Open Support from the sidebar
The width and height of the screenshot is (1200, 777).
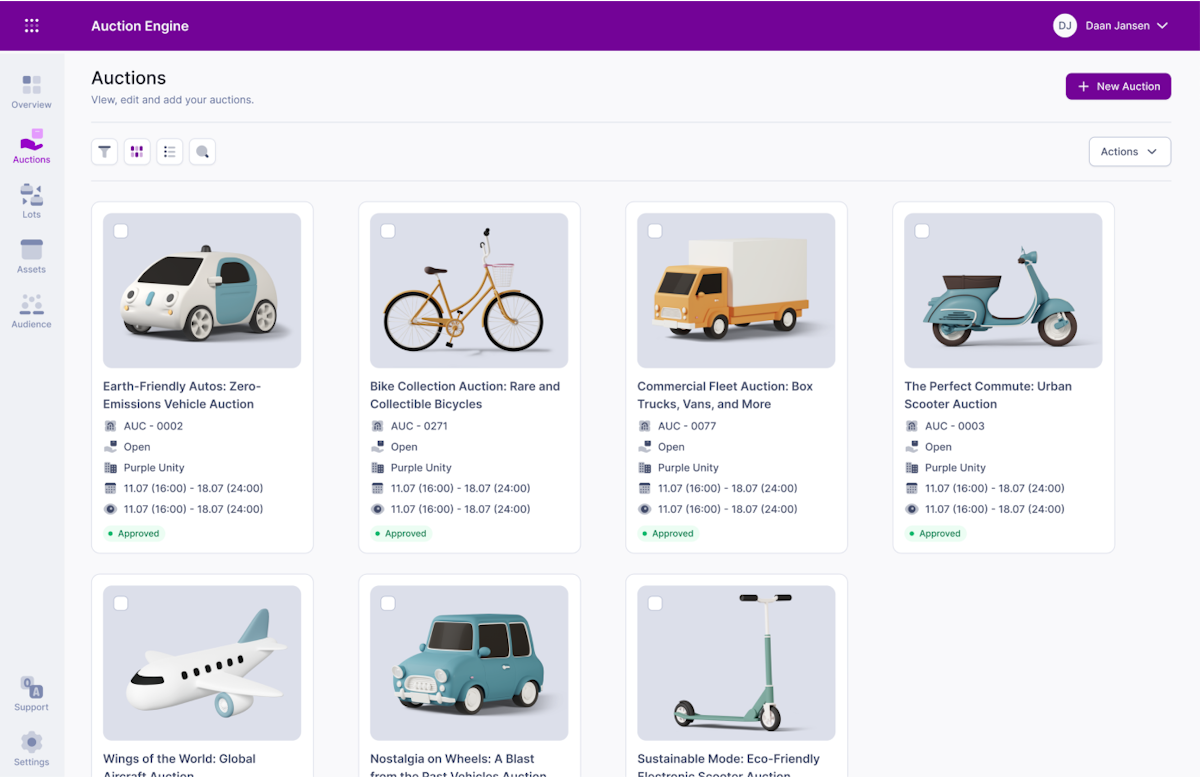tap(31, 692)
